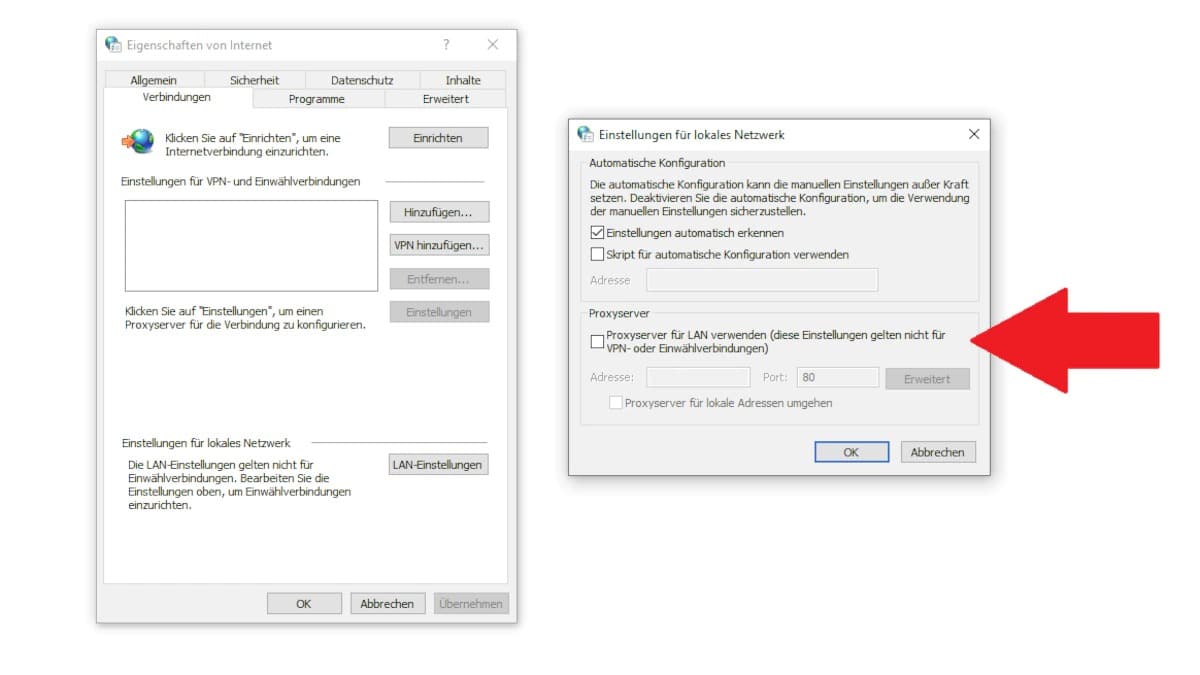This screenshot has width=1200, height=675.
Task: Click the greyed Einstellungen button
Action: coord(438,312)
